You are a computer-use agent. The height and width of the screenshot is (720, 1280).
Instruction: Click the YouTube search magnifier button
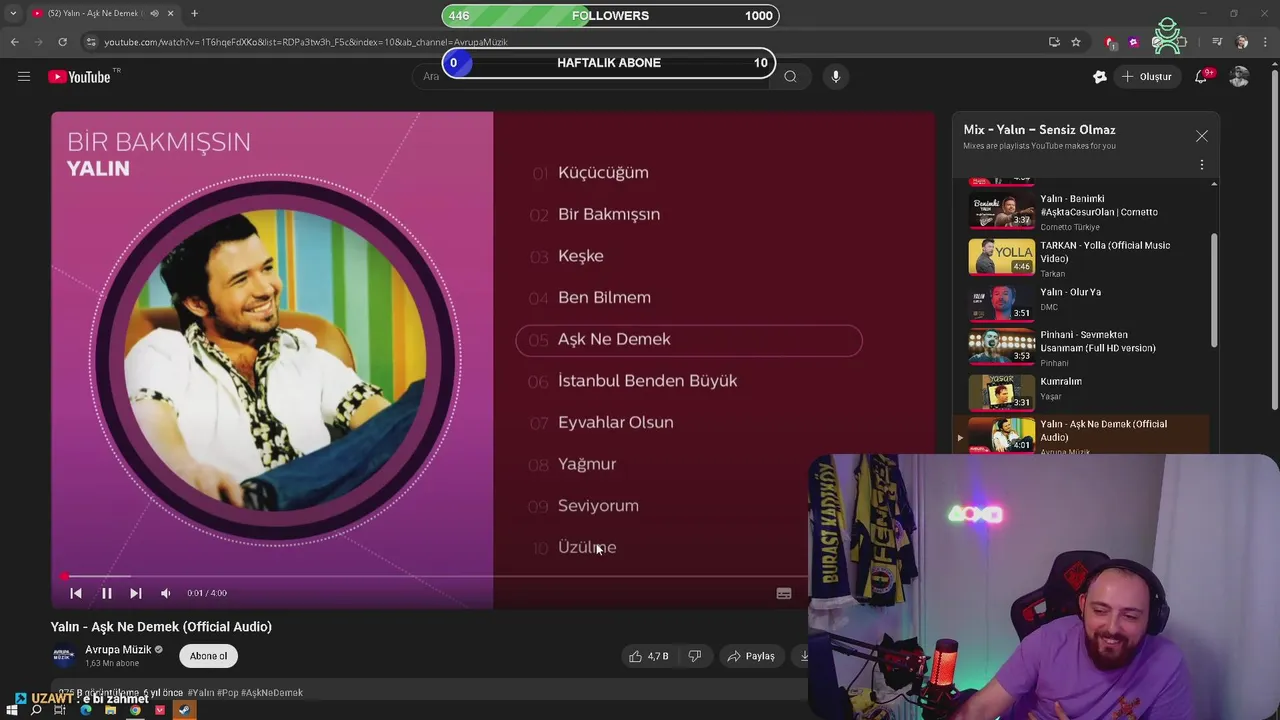pyautogui.click(x=790, y=77)
